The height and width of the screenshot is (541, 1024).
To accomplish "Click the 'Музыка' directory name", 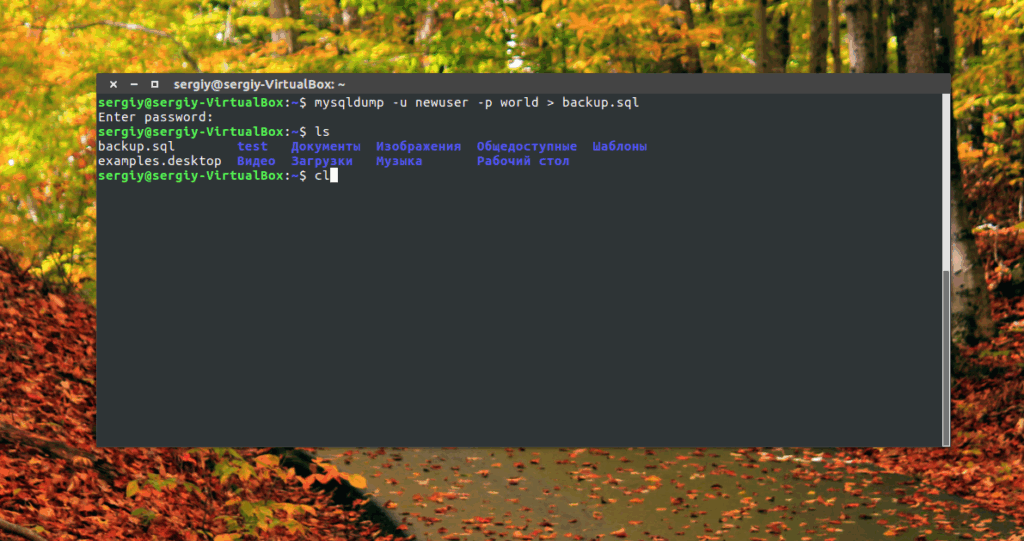I will pos(399,161).
